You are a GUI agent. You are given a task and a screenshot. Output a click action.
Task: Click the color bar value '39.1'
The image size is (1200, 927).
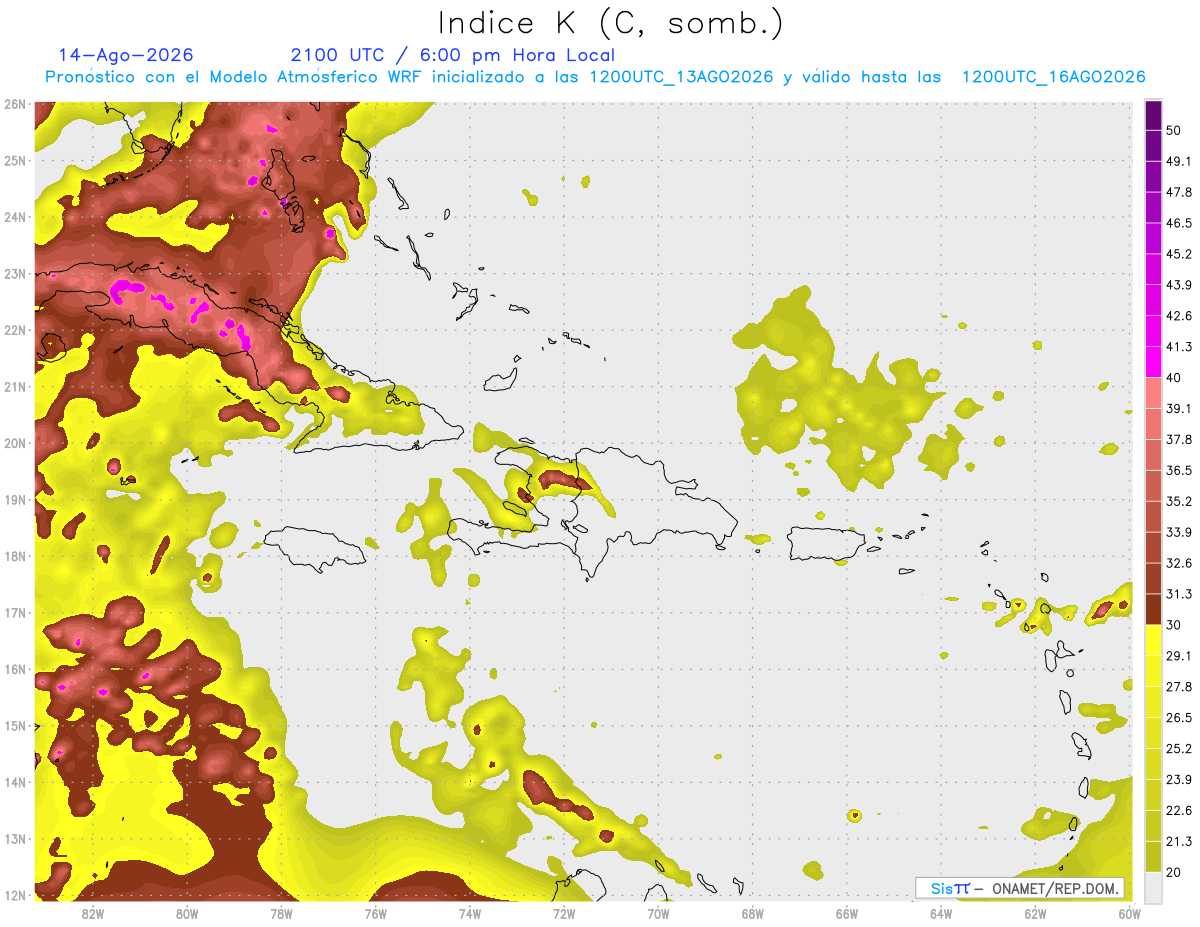click(x=1179, y=409)
